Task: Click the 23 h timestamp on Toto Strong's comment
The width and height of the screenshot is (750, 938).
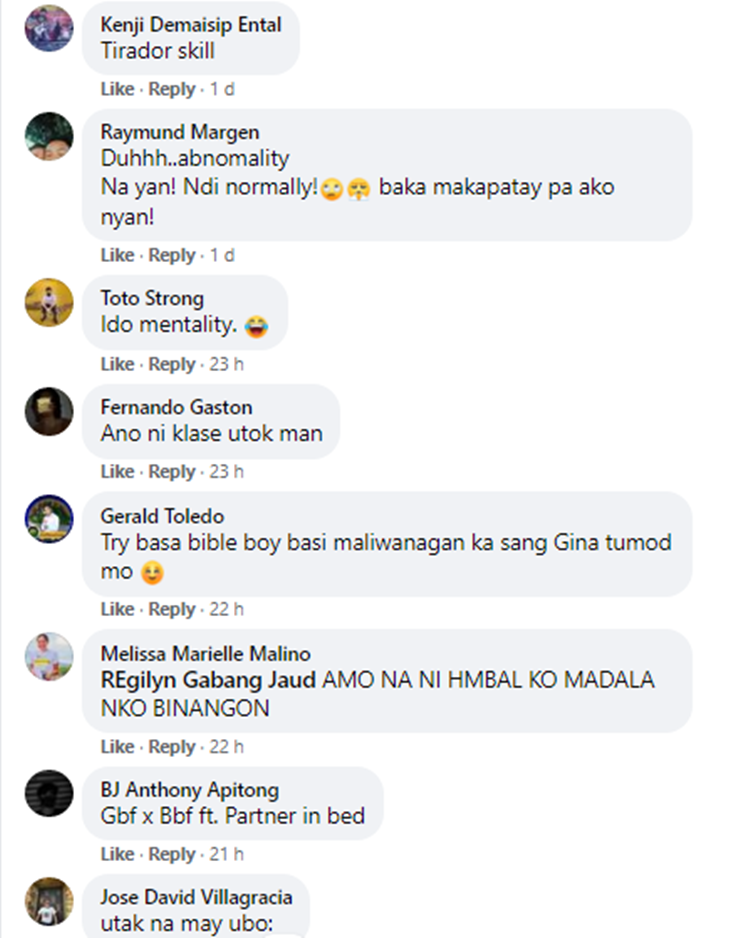Action: 226,364
